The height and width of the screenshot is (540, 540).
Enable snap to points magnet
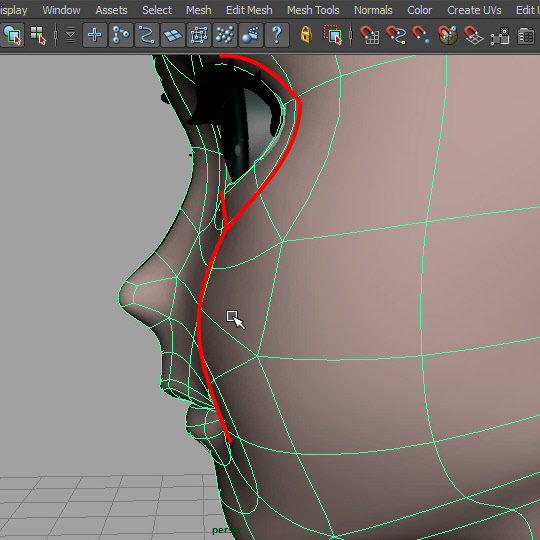point(421,35)
